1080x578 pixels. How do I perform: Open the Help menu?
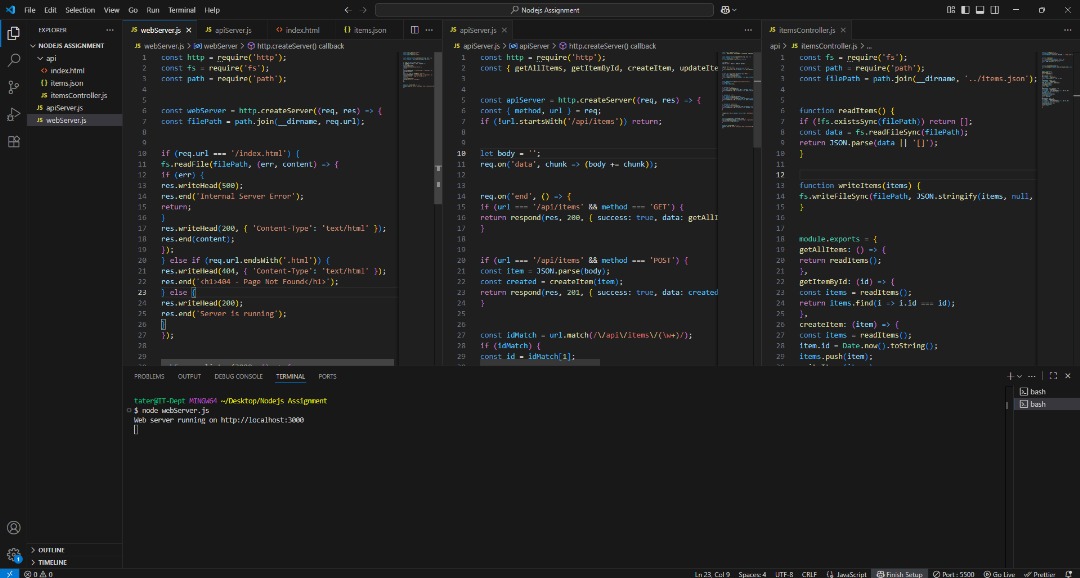[x=212, y=10]
